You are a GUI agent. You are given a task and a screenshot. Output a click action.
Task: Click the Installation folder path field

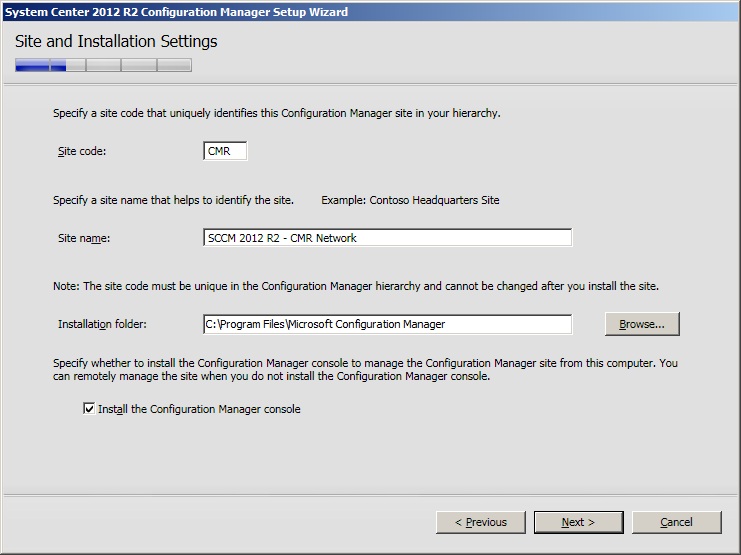click(x=386, y=324)
